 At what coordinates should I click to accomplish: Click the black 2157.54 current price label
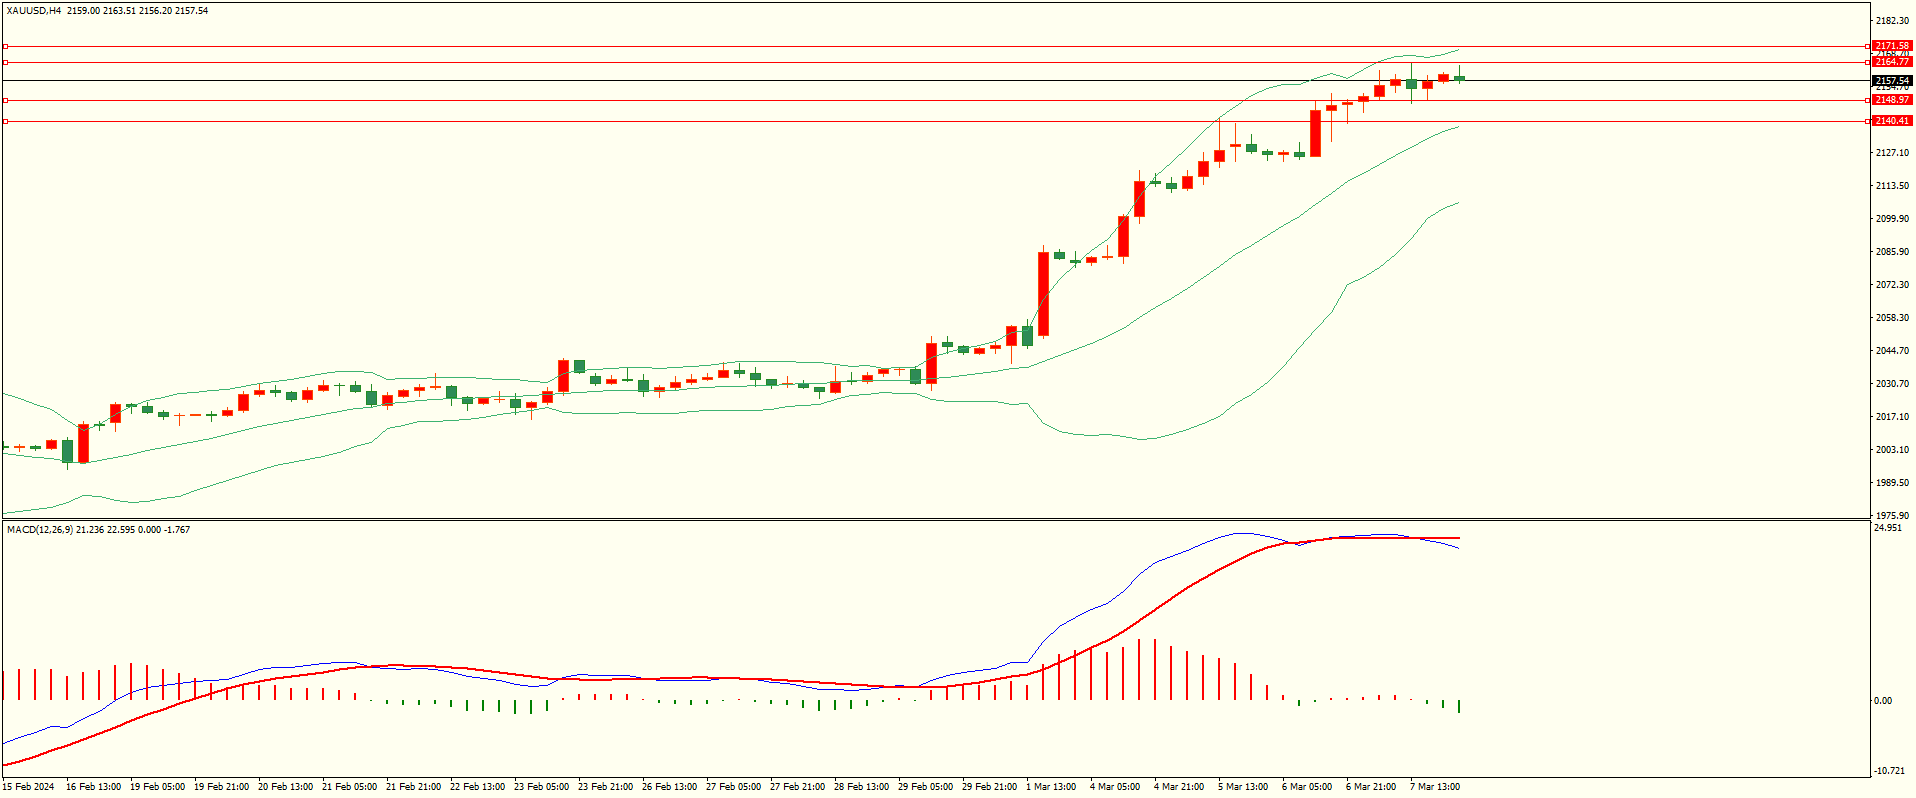click(x=1891, y=80)
